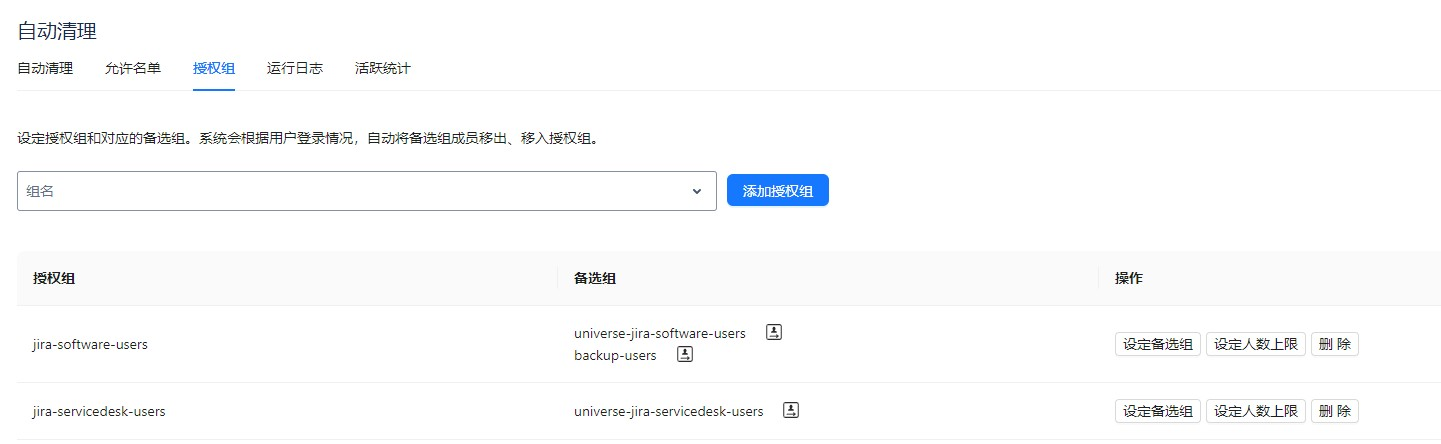The image size is (1441, 444).
Task: Select the 授权组 tab
Action: pos(214,69)
